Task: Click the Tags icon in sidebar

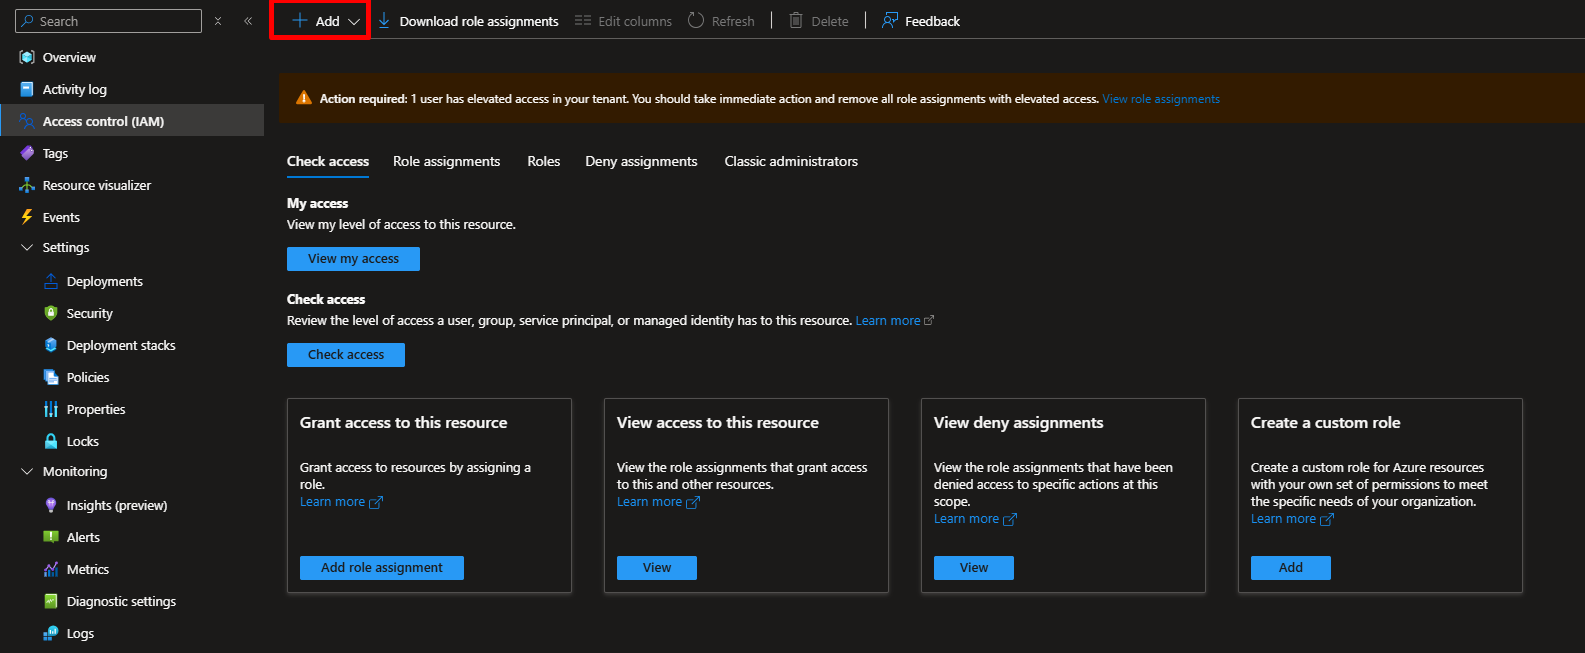Action: coord(27,153)
